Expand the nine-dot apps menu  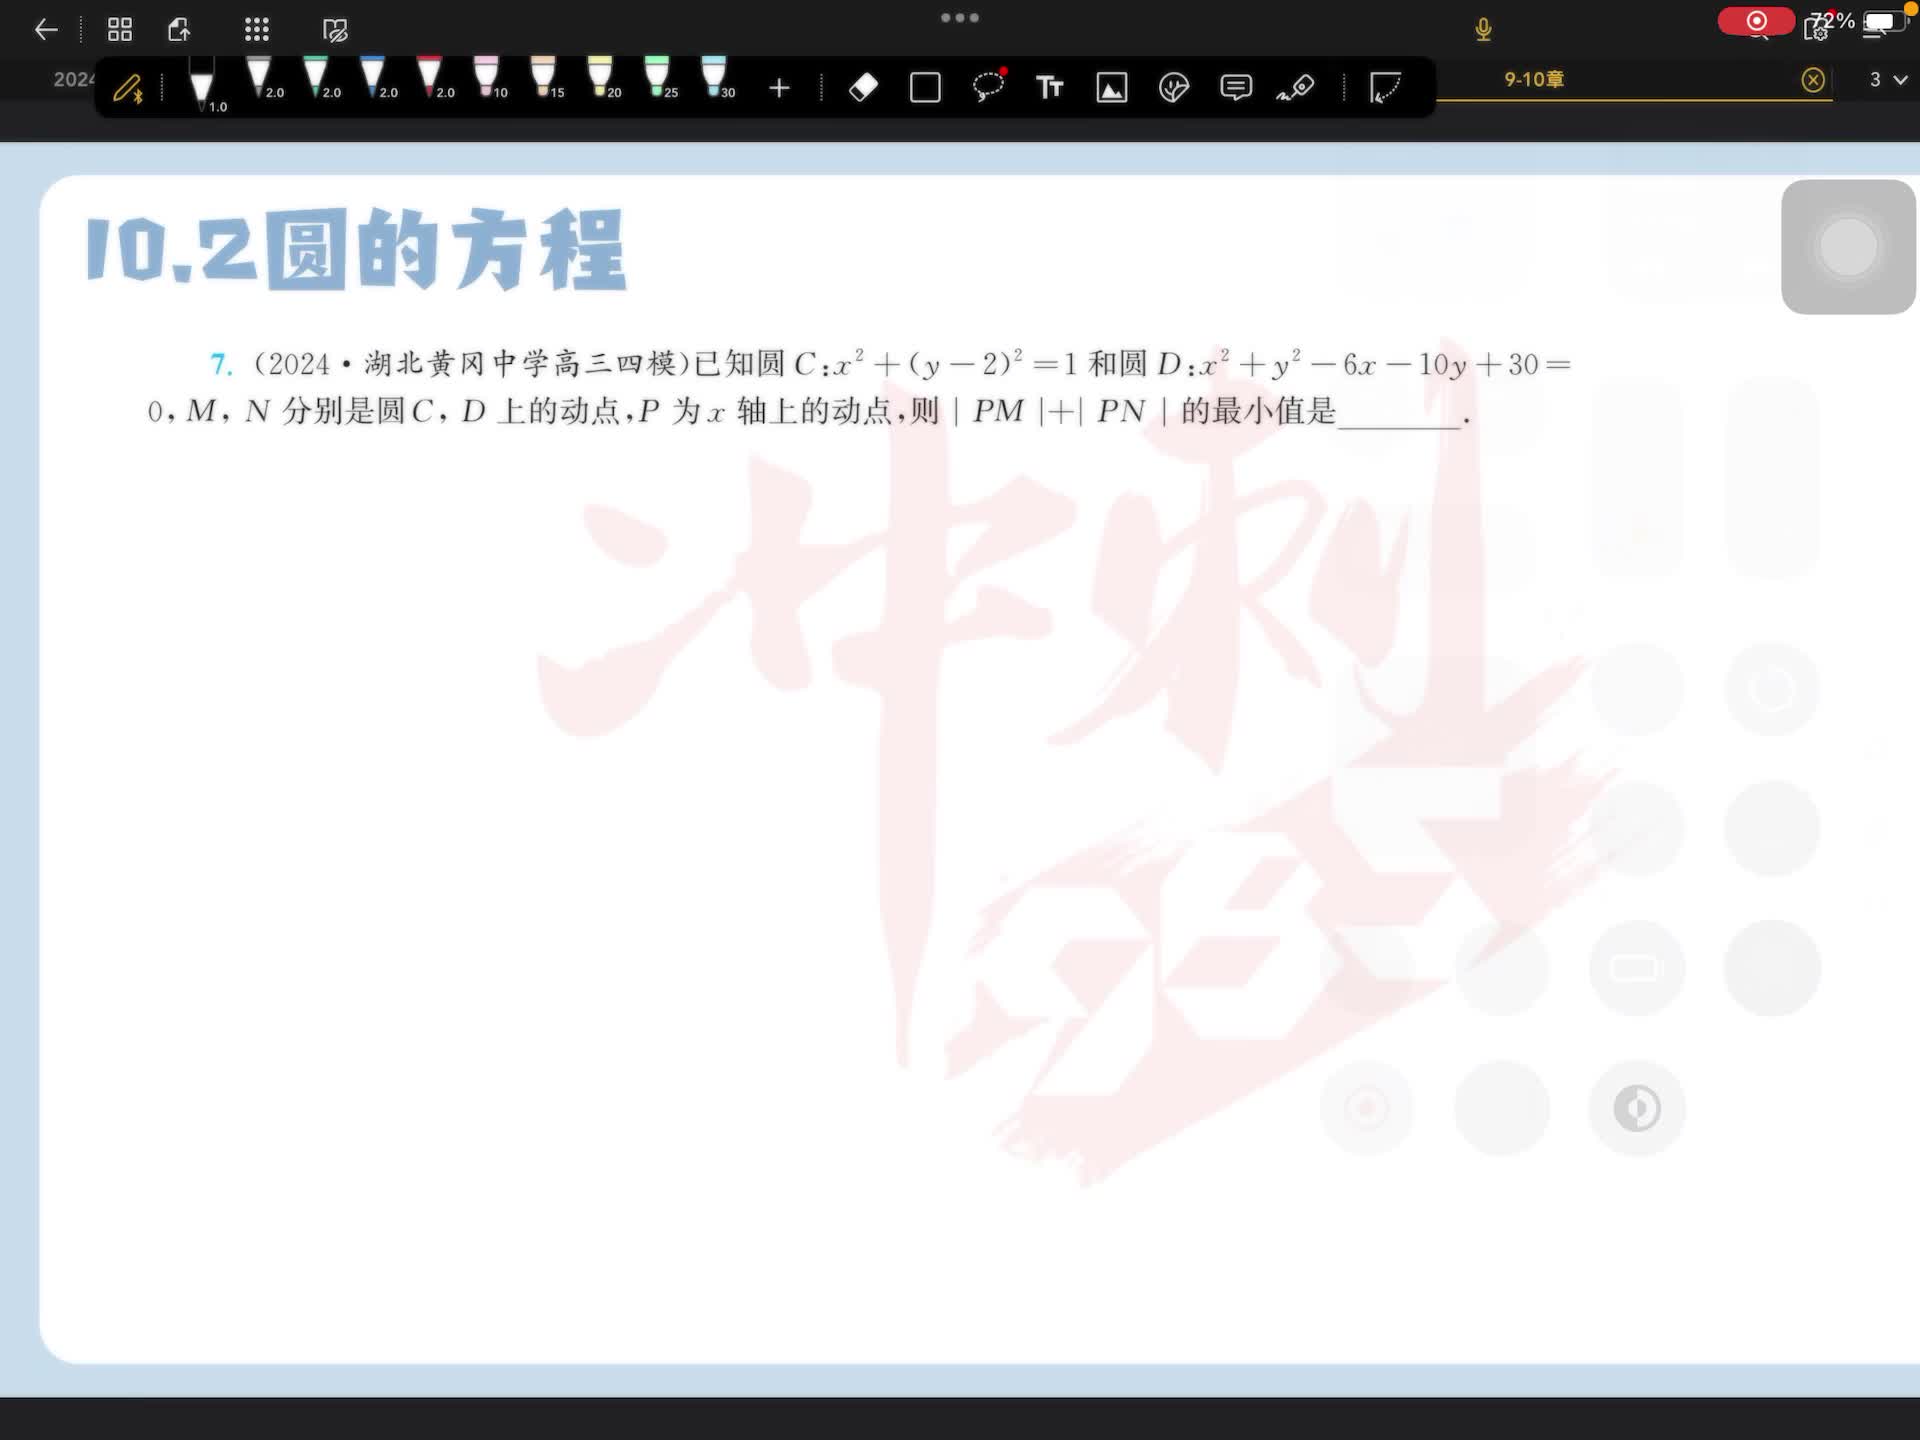coord(257,30)
